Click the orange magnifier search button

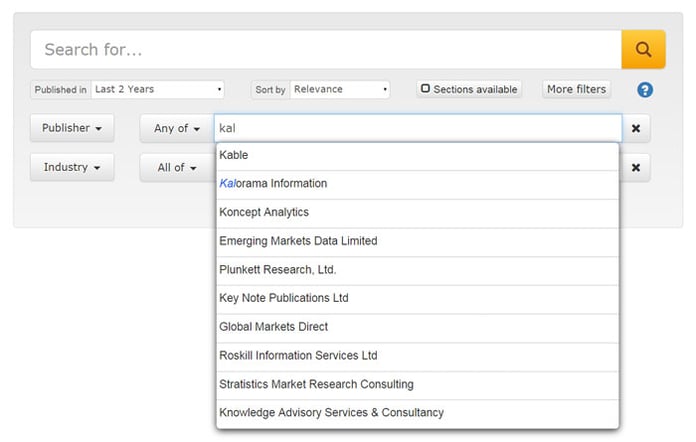pyautogui.click(x=643, y=49)
